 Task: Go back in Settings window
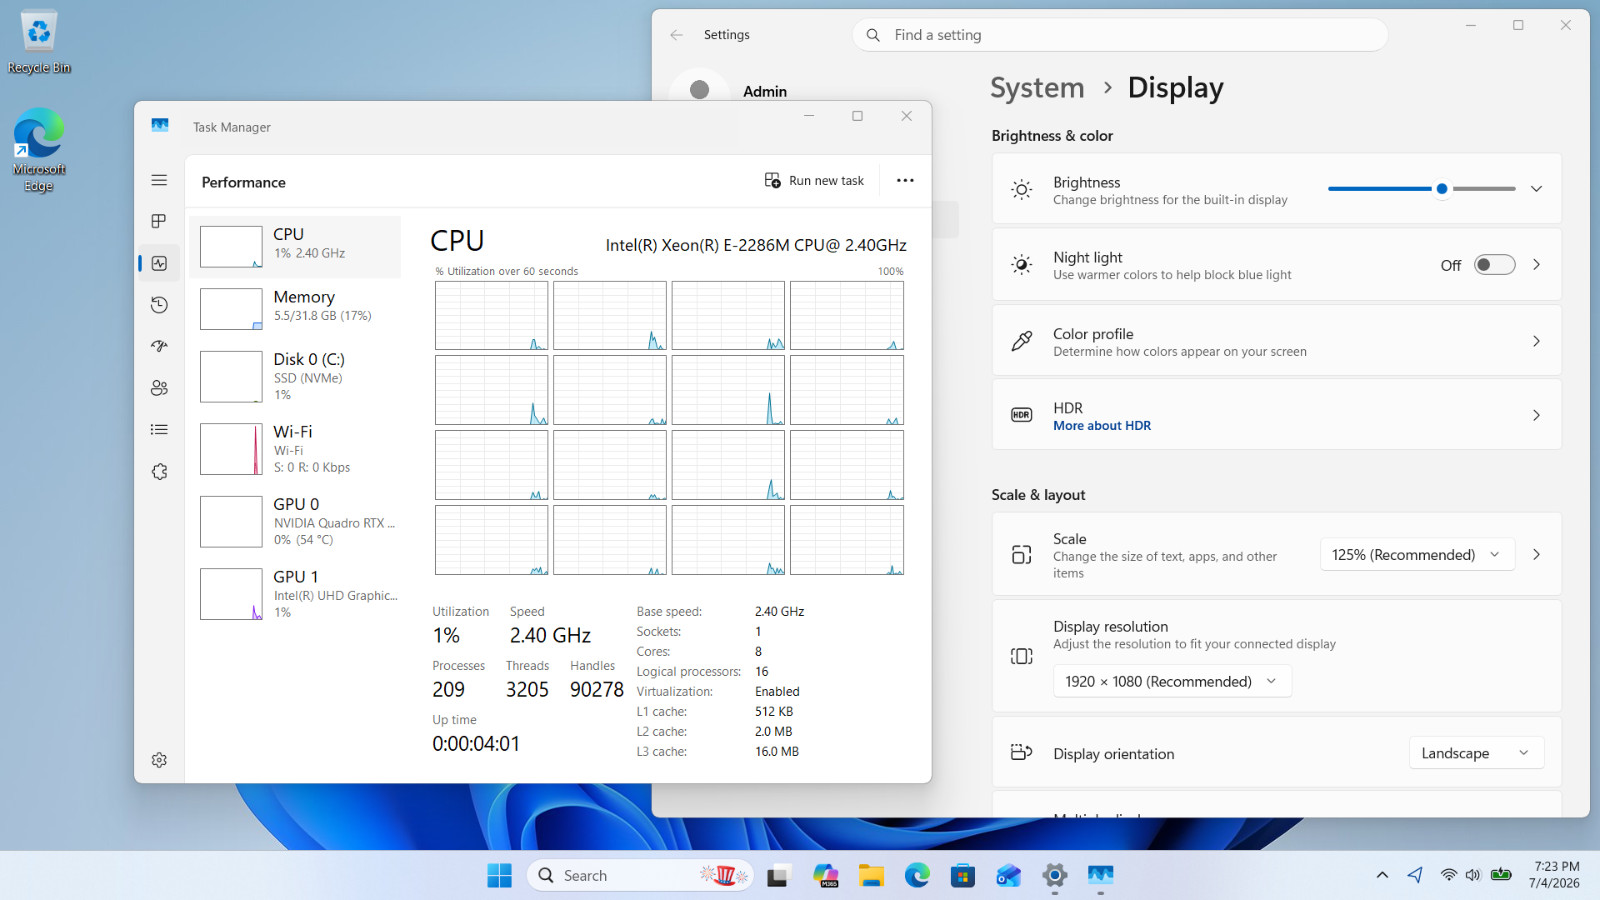677,35
